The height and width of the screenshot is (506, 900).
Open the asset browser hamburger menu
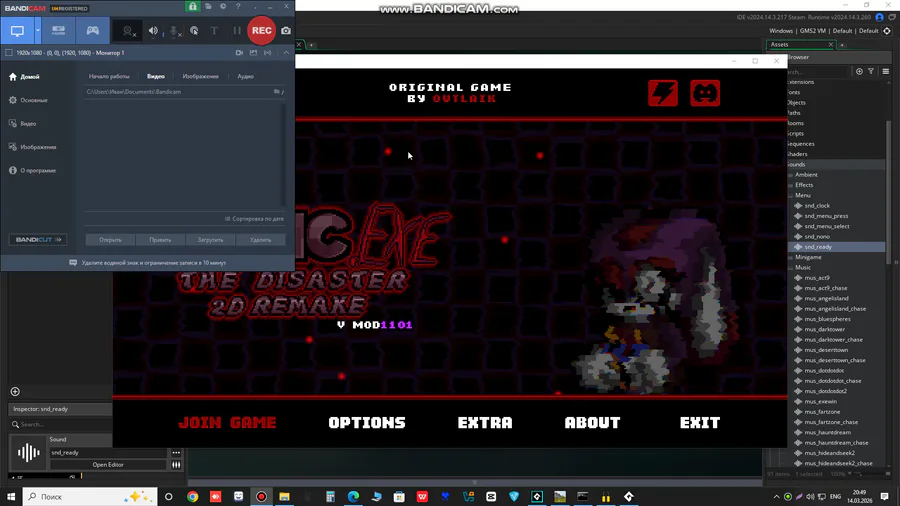(886, 72)
